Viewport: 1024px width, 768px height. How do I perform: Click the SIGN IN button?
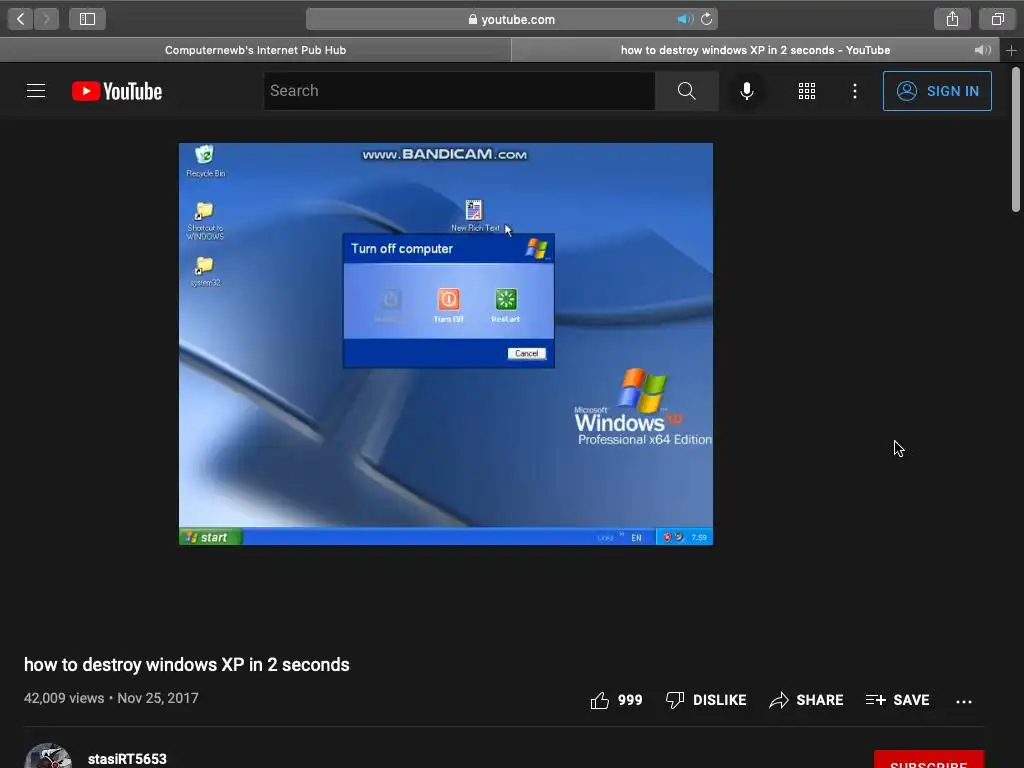pos(937,91)
